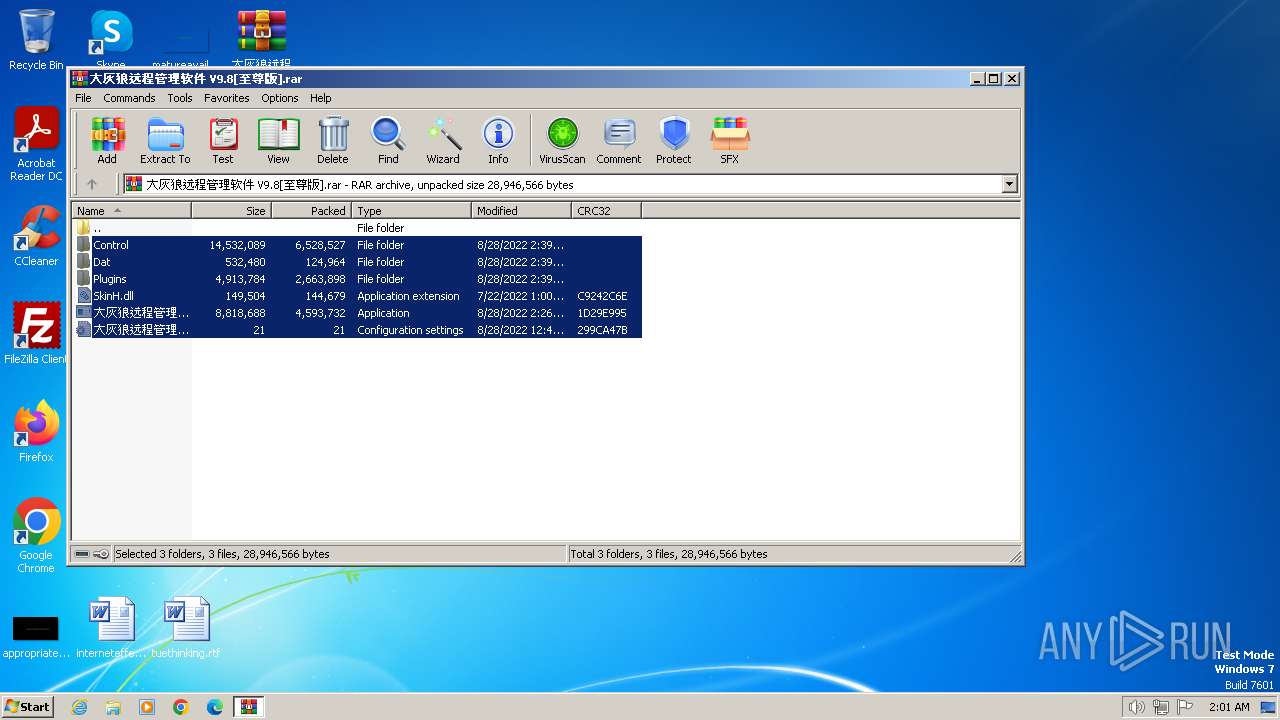1280x720 pixels.
Task: Open the Help menu
Action: 320,98
